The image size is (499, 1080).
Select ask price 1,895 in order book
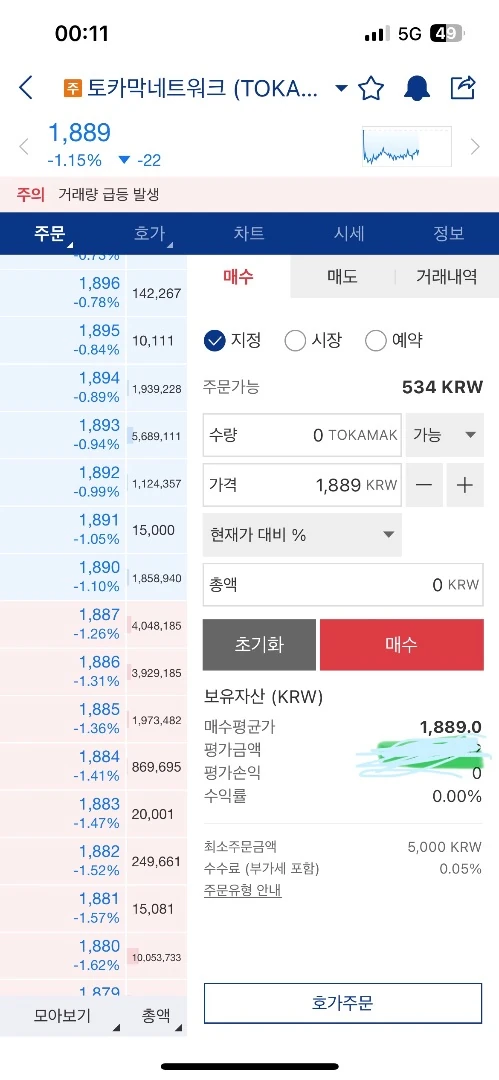click(x=63, y=340)
